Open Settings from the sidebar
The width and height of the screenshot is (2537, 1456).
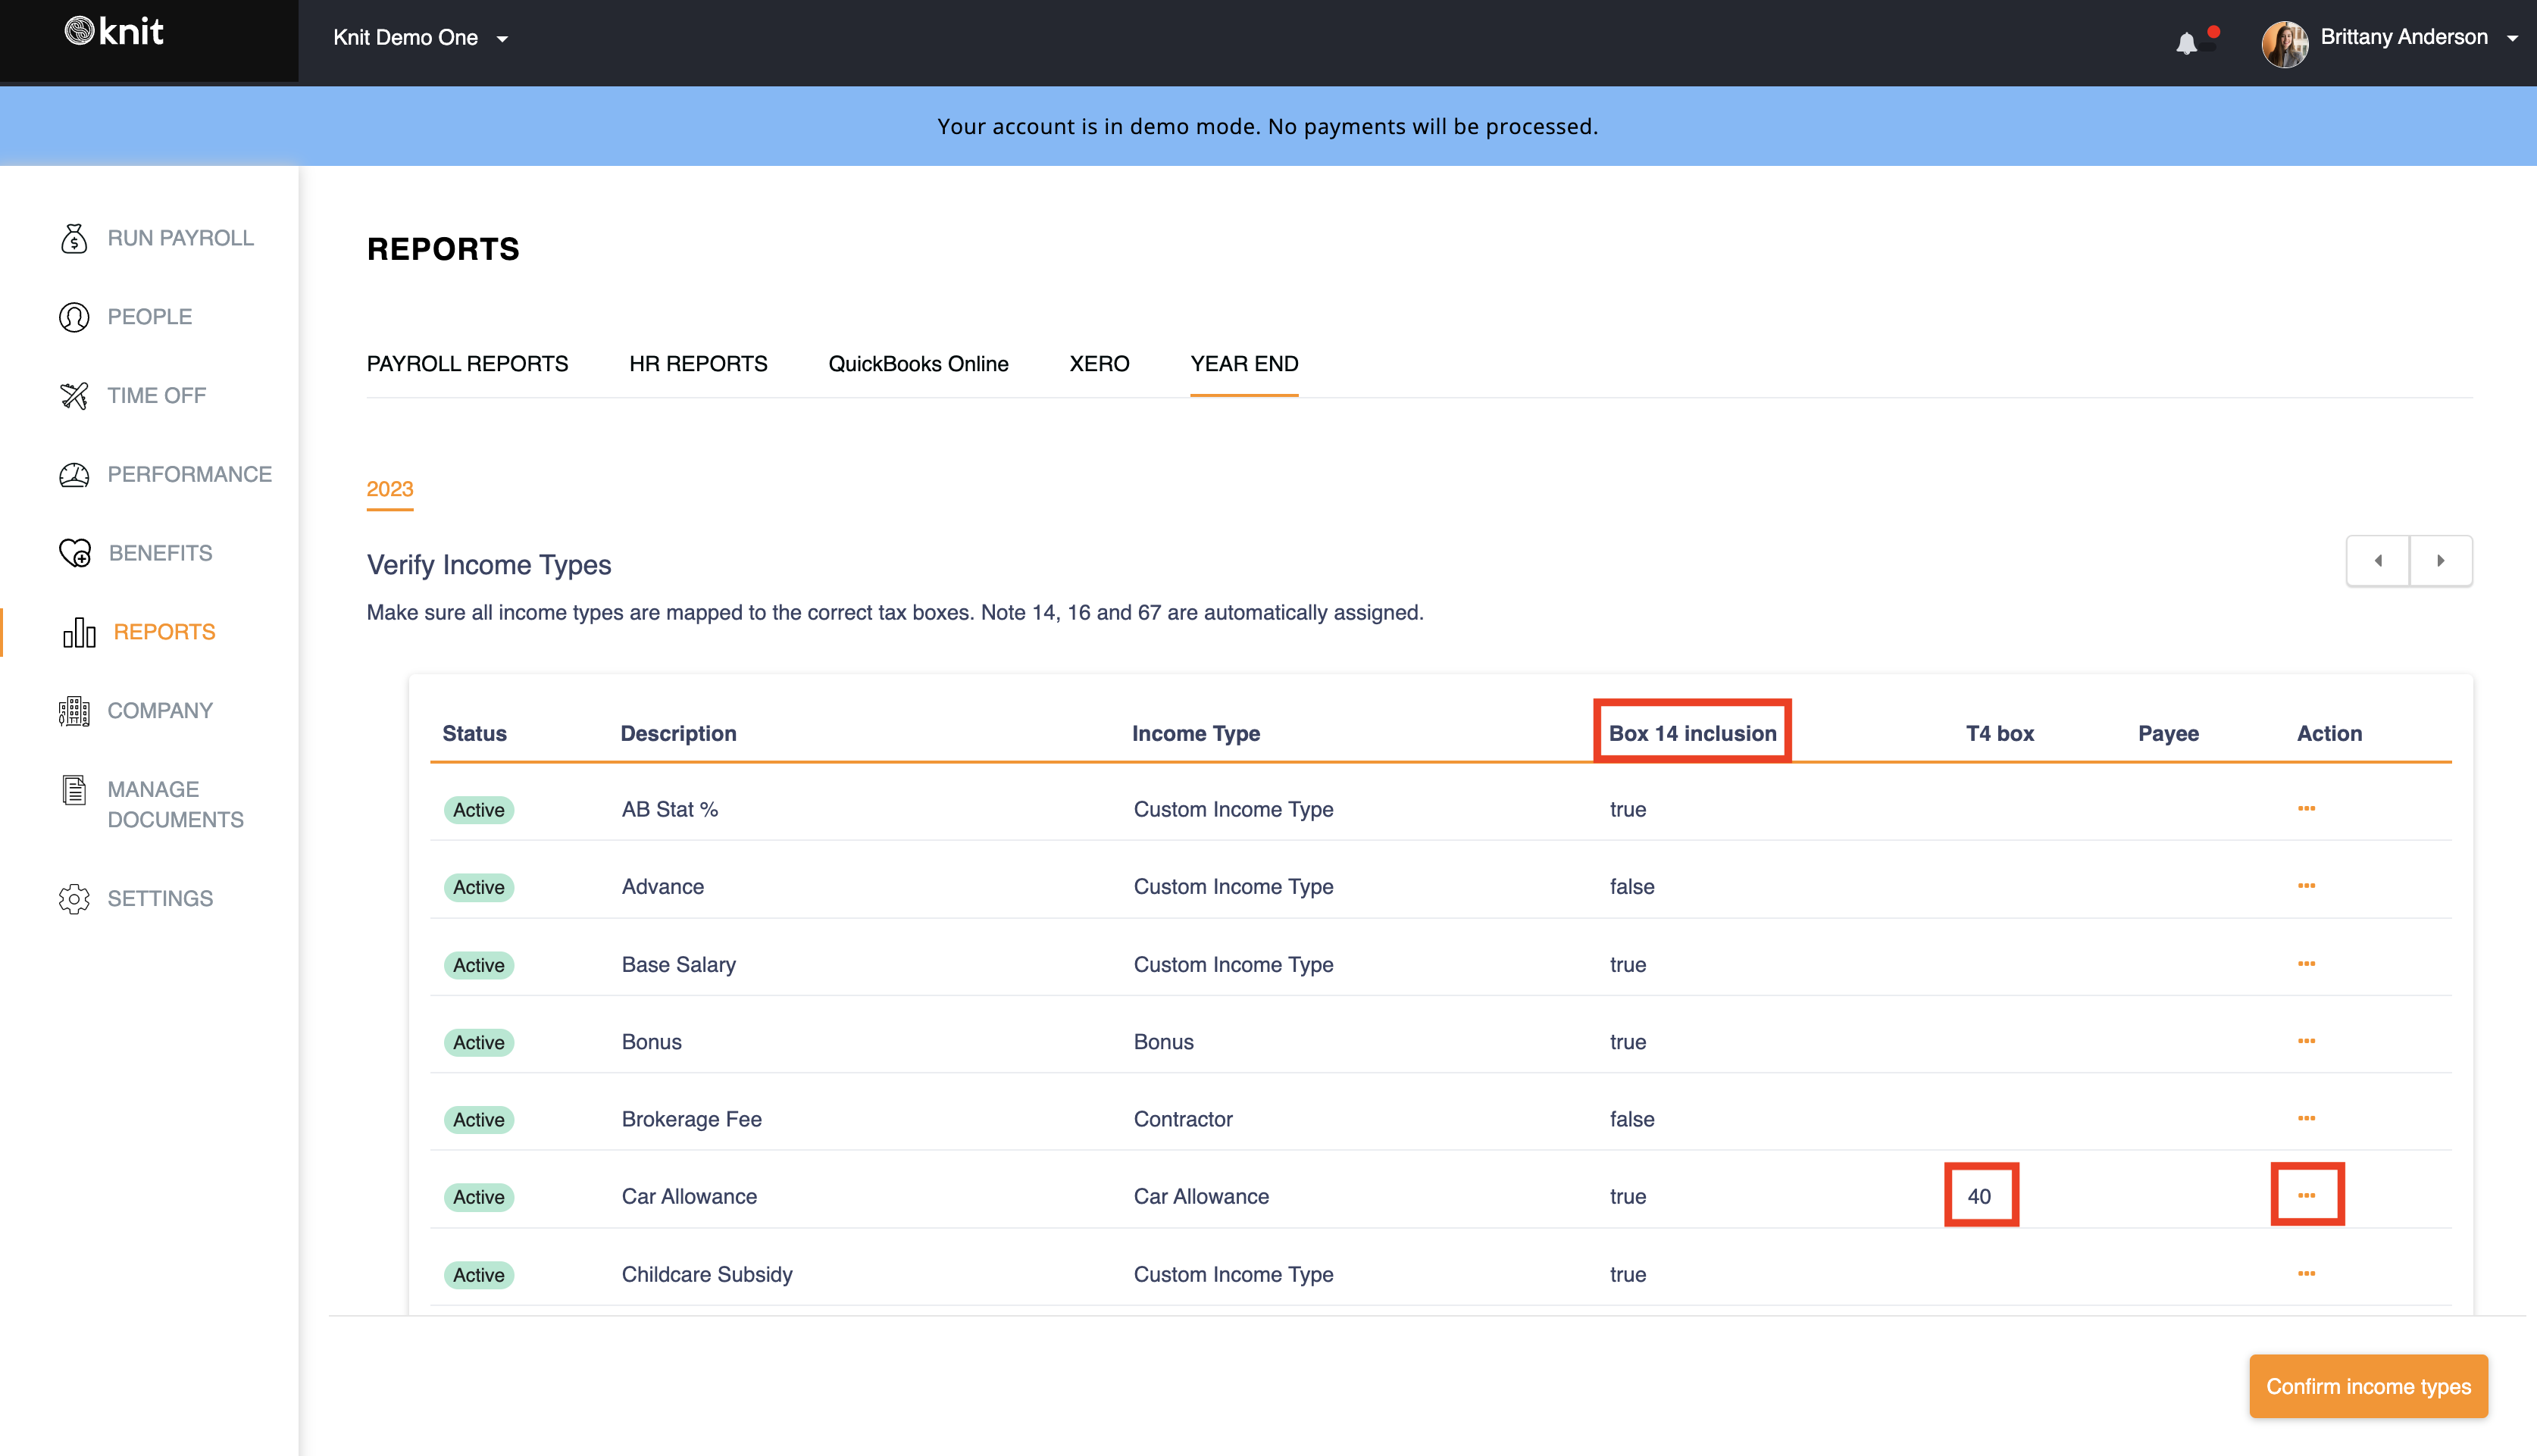160,899
